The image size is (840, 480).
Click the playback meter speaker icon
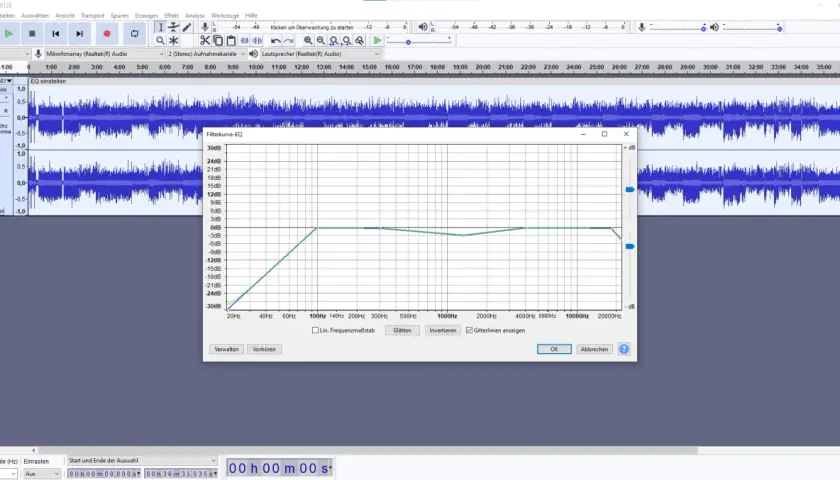[423, 27]
